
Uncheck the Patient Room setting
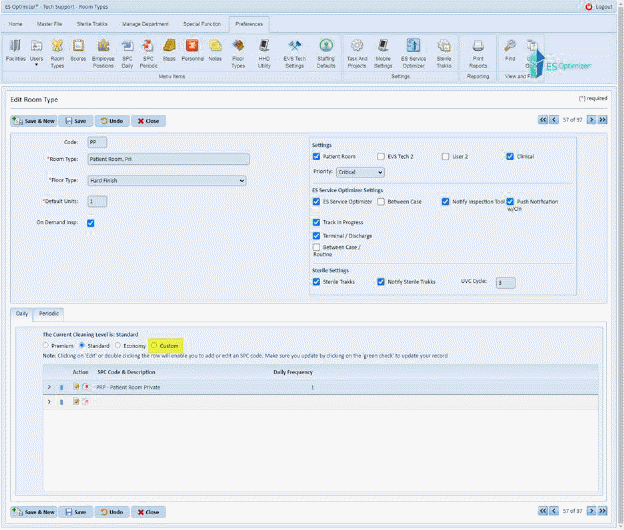pos(316,156)
